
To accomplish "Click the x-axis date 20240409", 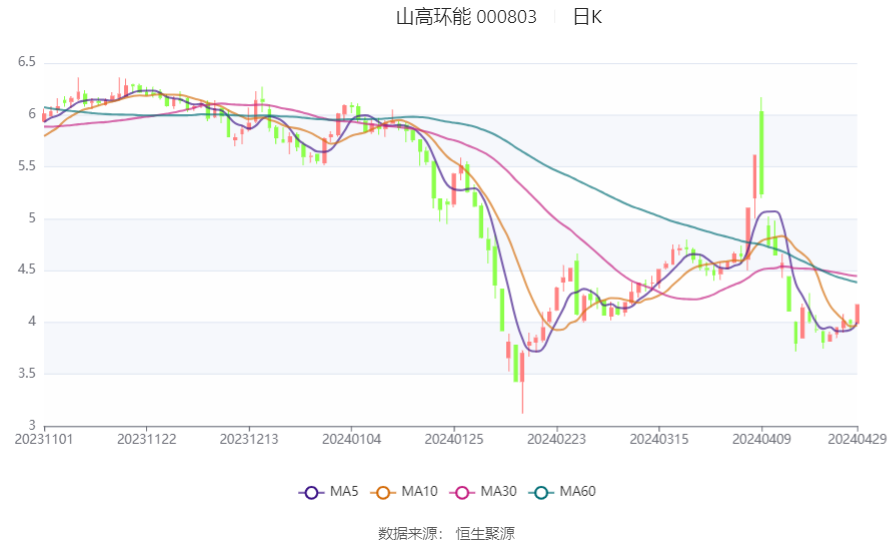I will [x=761, y=440].
